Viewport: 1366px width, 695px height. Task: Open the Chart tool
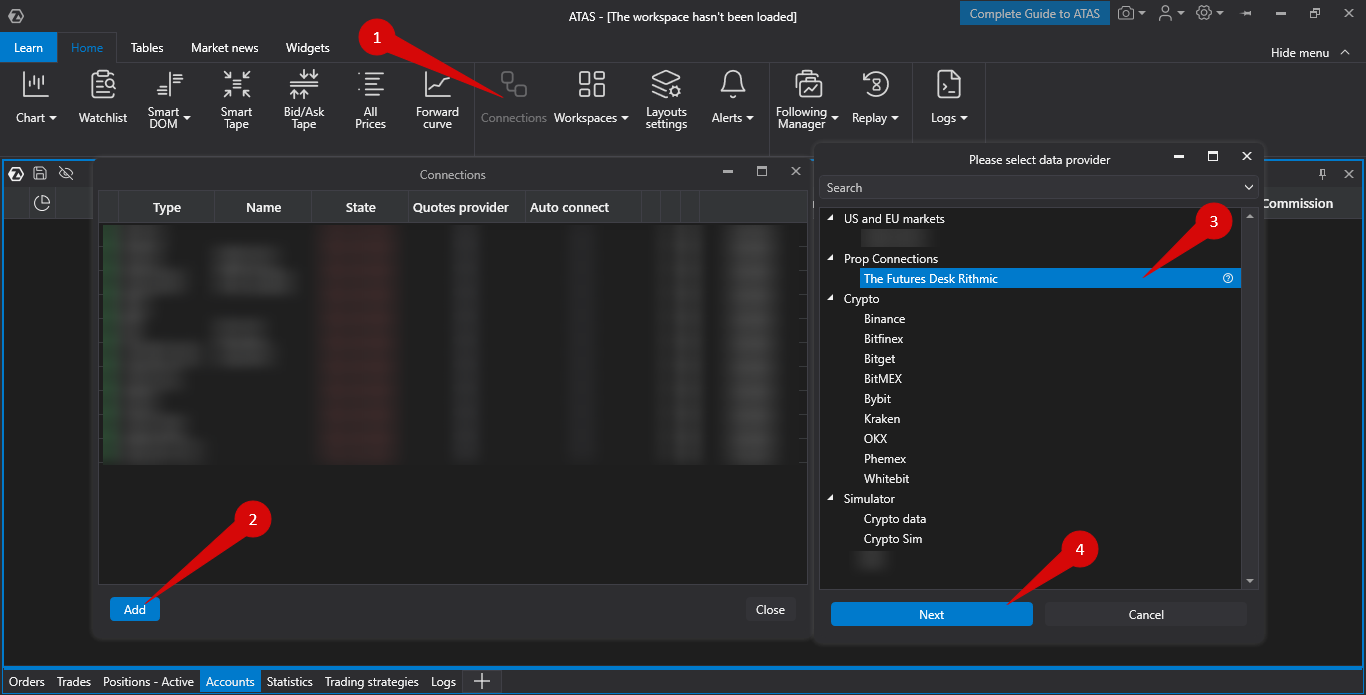(36, 98)
